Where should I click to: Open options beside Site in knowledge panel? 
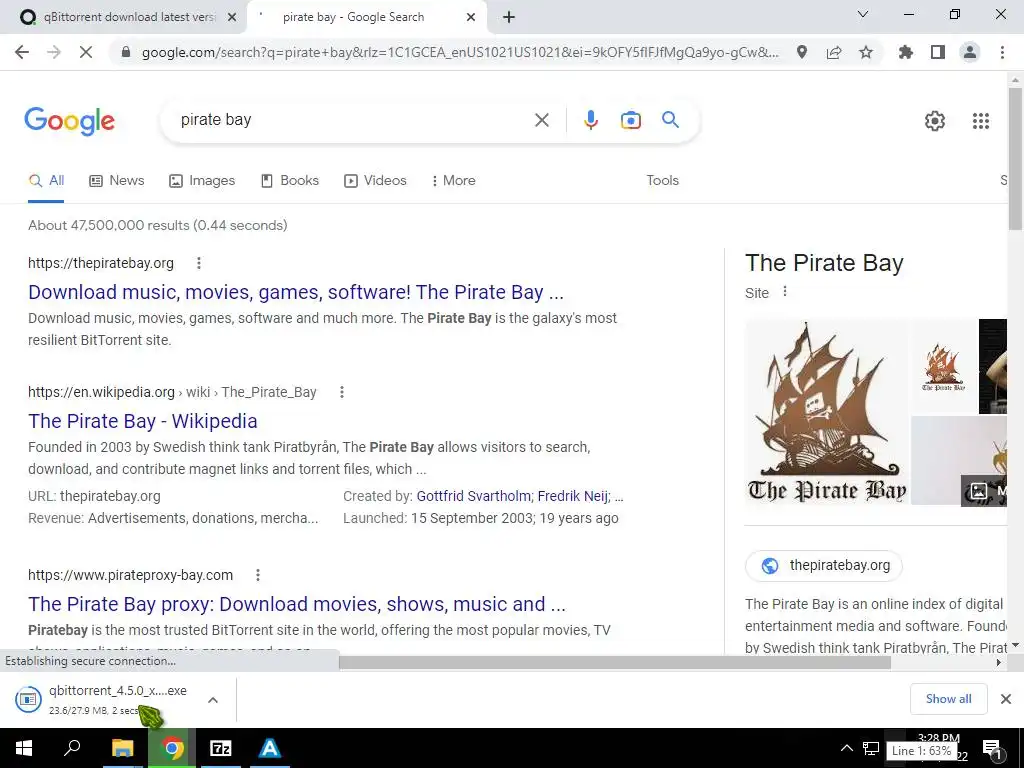(785, 292)
